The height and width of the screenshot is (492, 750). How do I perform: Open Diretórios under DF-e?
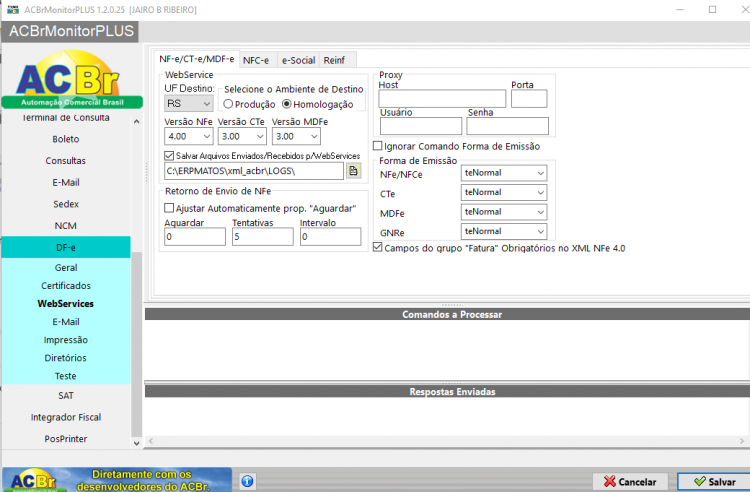point(66,358)
